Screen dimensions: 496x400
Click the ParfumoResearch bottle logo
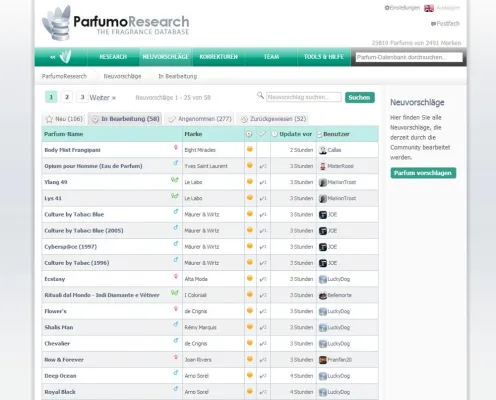pyautogui.click(x=57, y=23)
